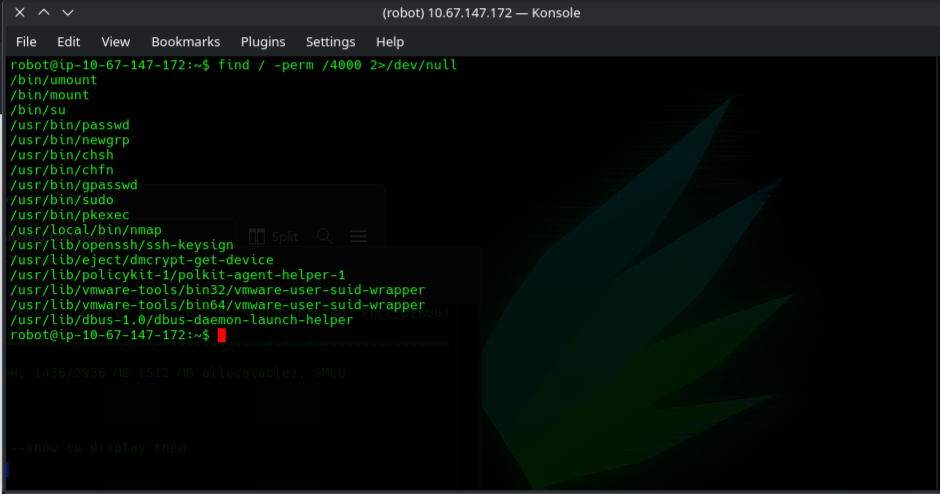The height and width of the screenshot is (494, 940).
Task: Click the /usr/local/bin/nmap output line
Action: 86,230
